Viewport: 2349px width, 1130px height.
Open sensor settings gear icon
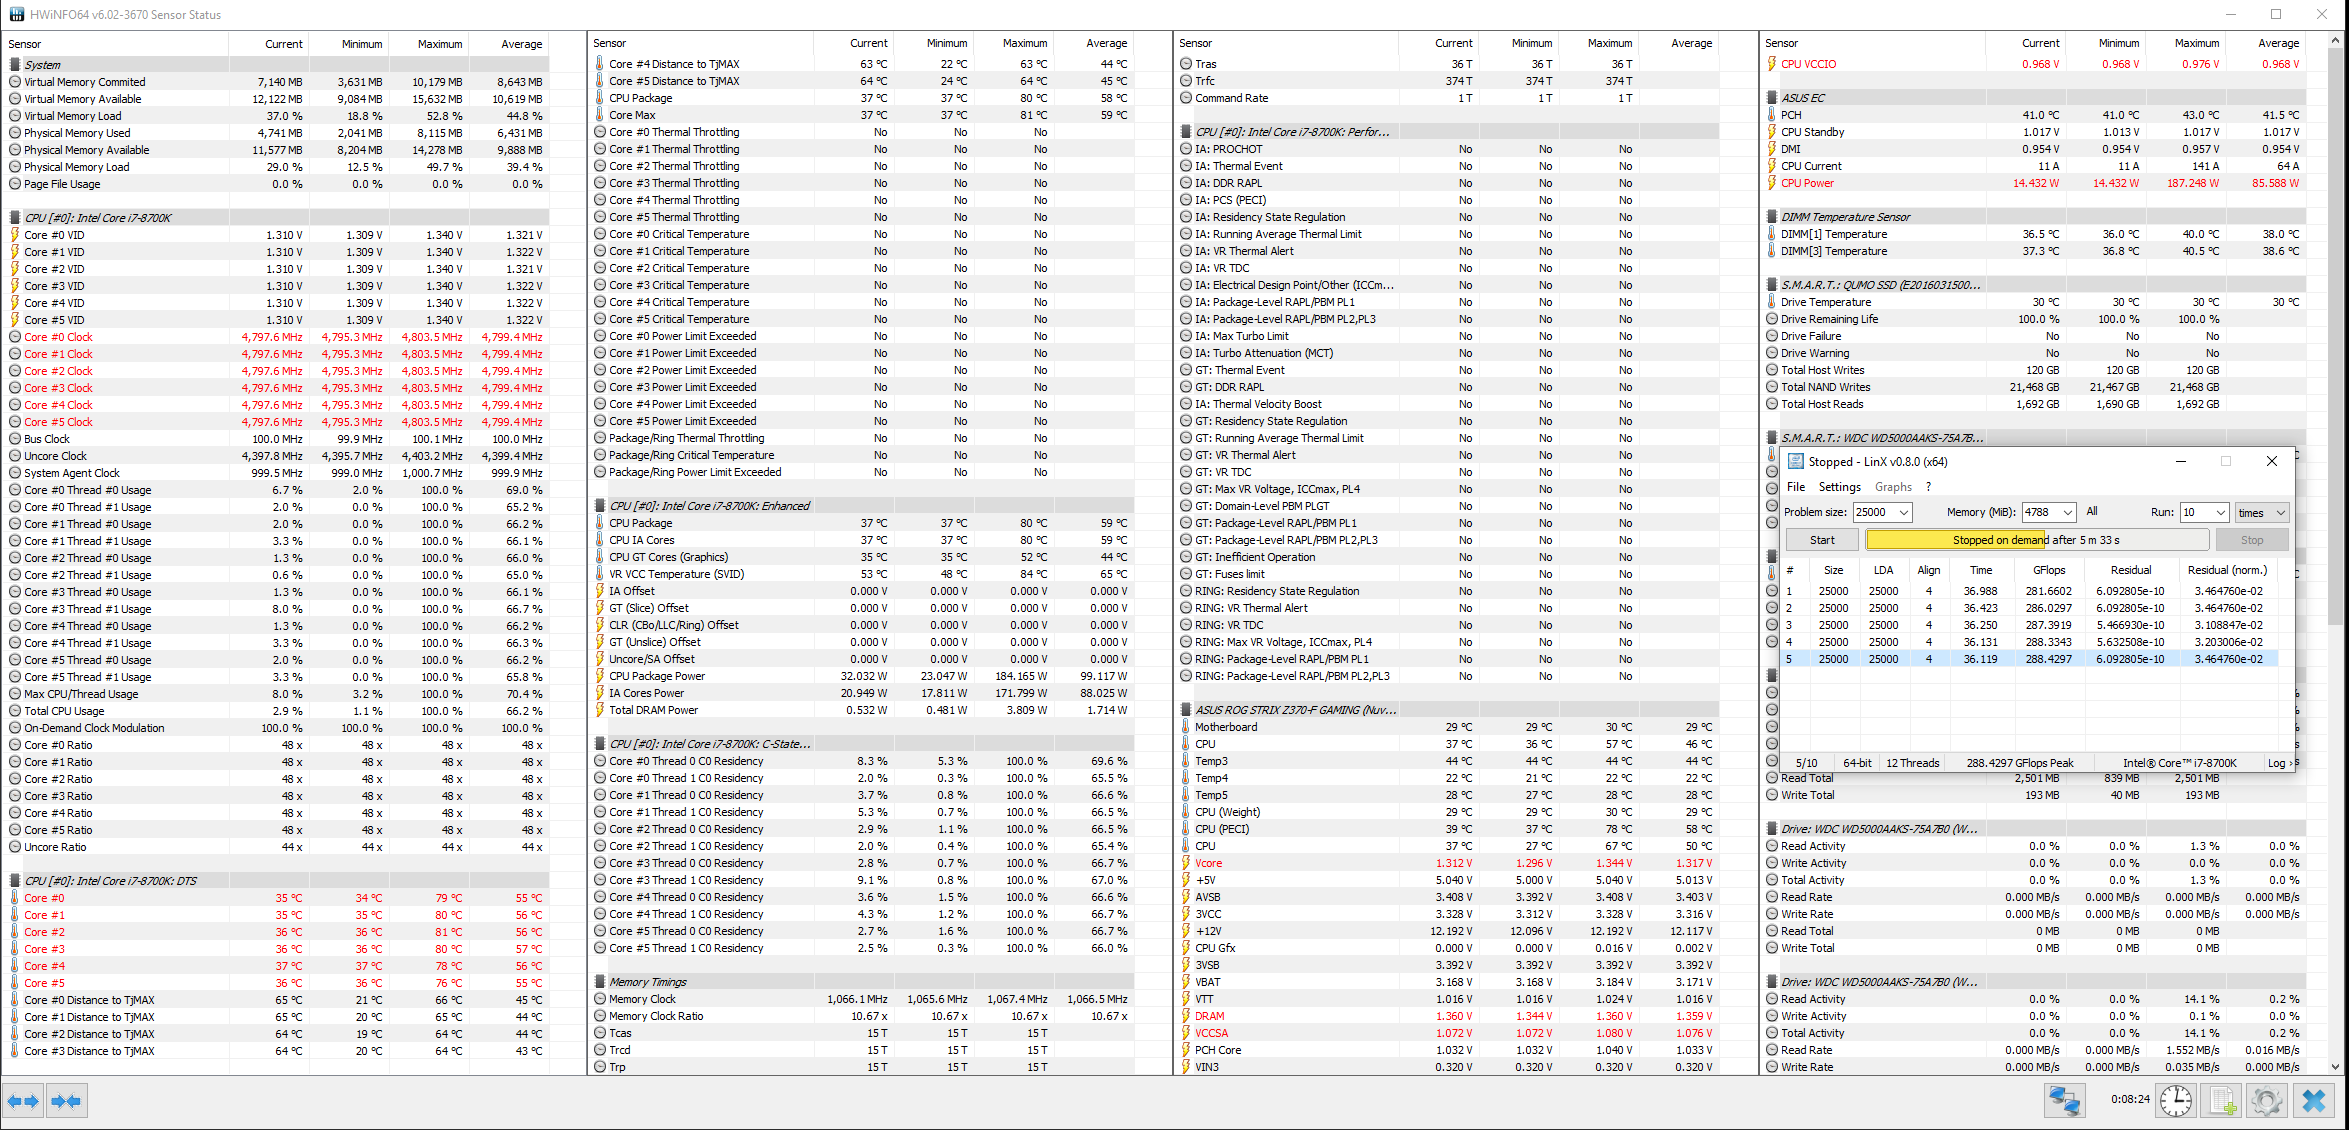pos(2267,1101)
